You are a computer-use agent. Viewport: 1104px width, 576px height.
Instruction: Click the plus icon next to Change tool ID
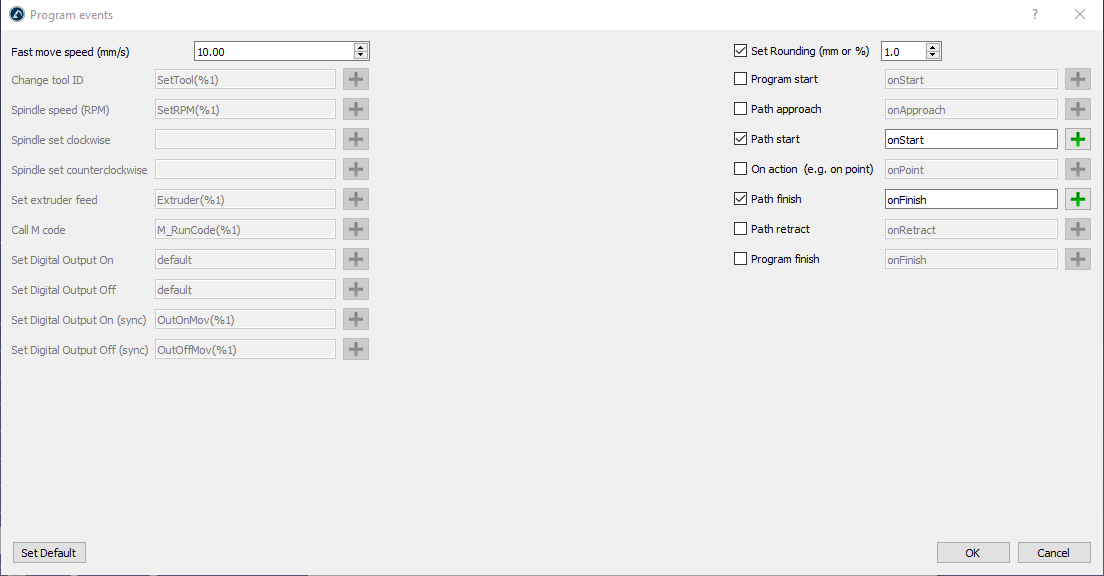[356, 80]
